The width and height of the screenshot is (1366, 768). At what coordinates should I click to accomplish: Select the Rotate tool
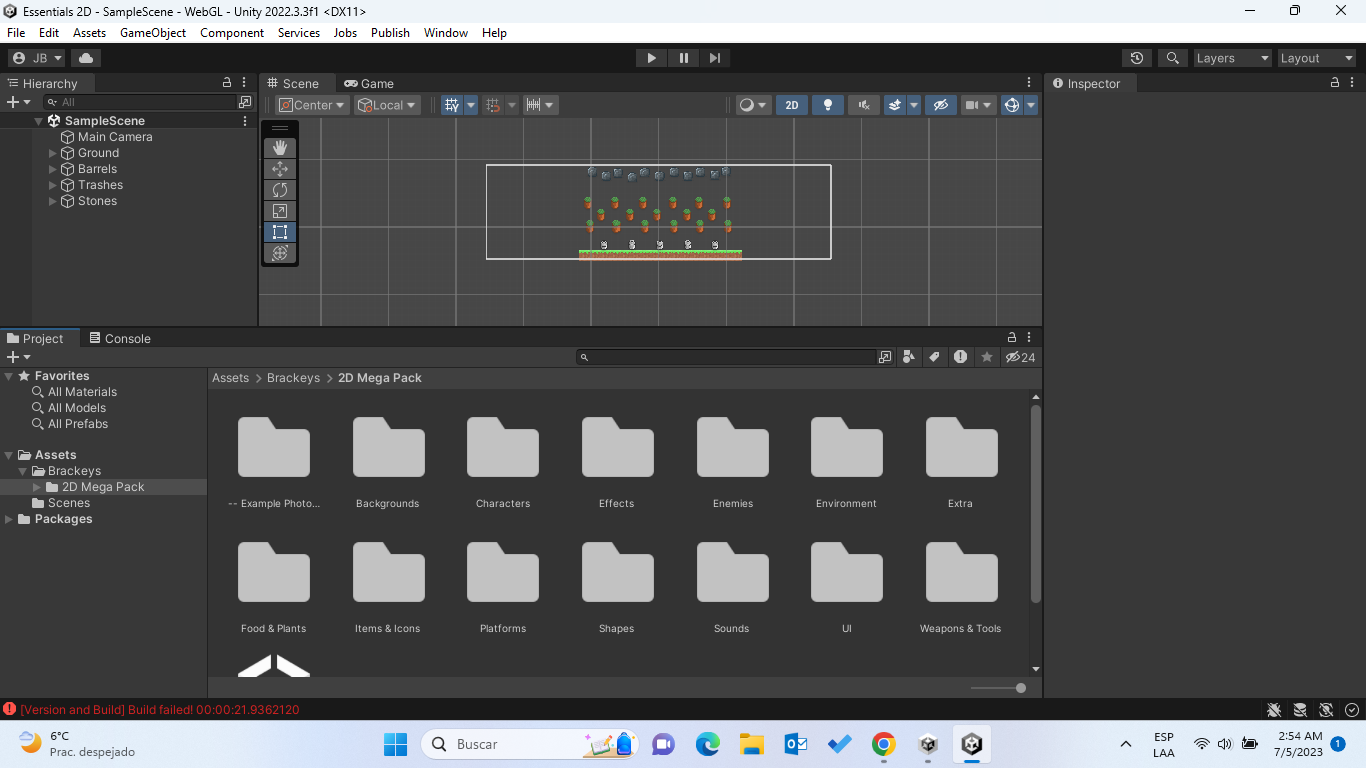coord(280,190)
